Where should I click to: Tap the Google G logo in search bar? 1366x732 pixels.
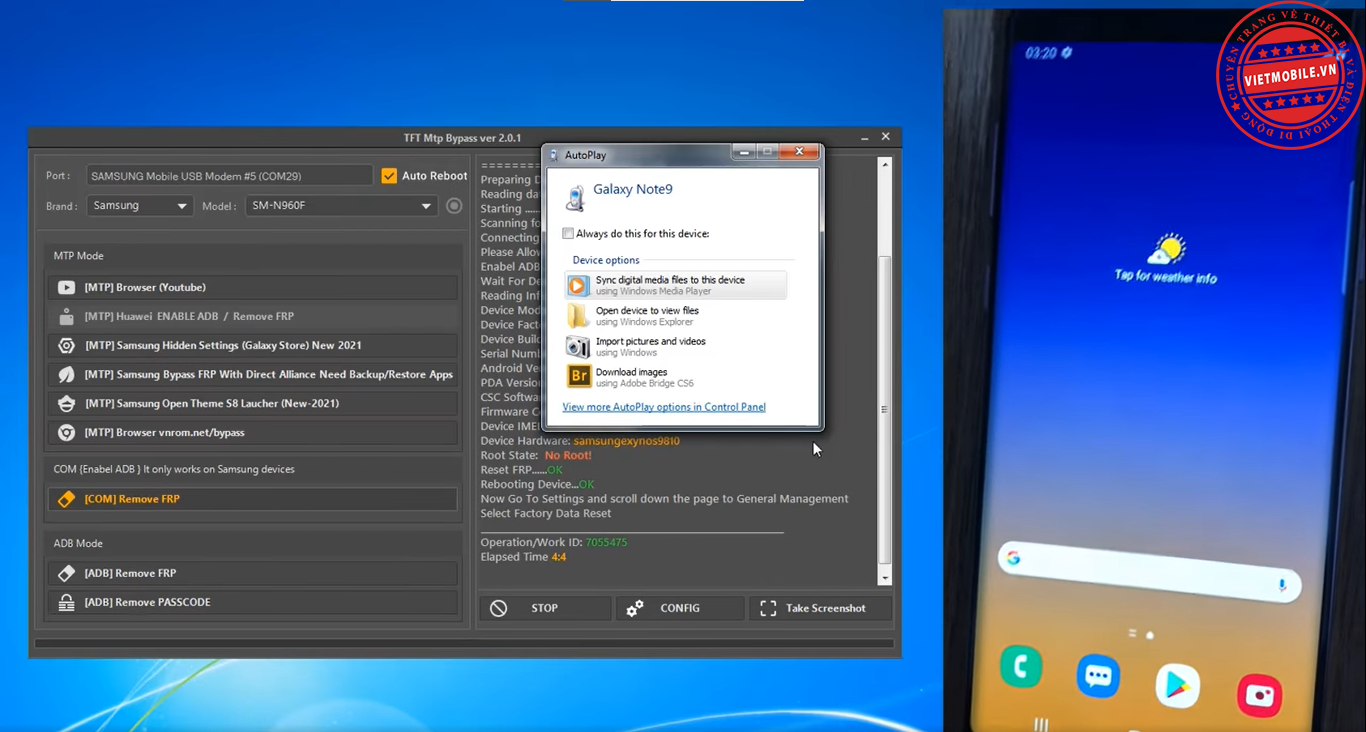1014,558
